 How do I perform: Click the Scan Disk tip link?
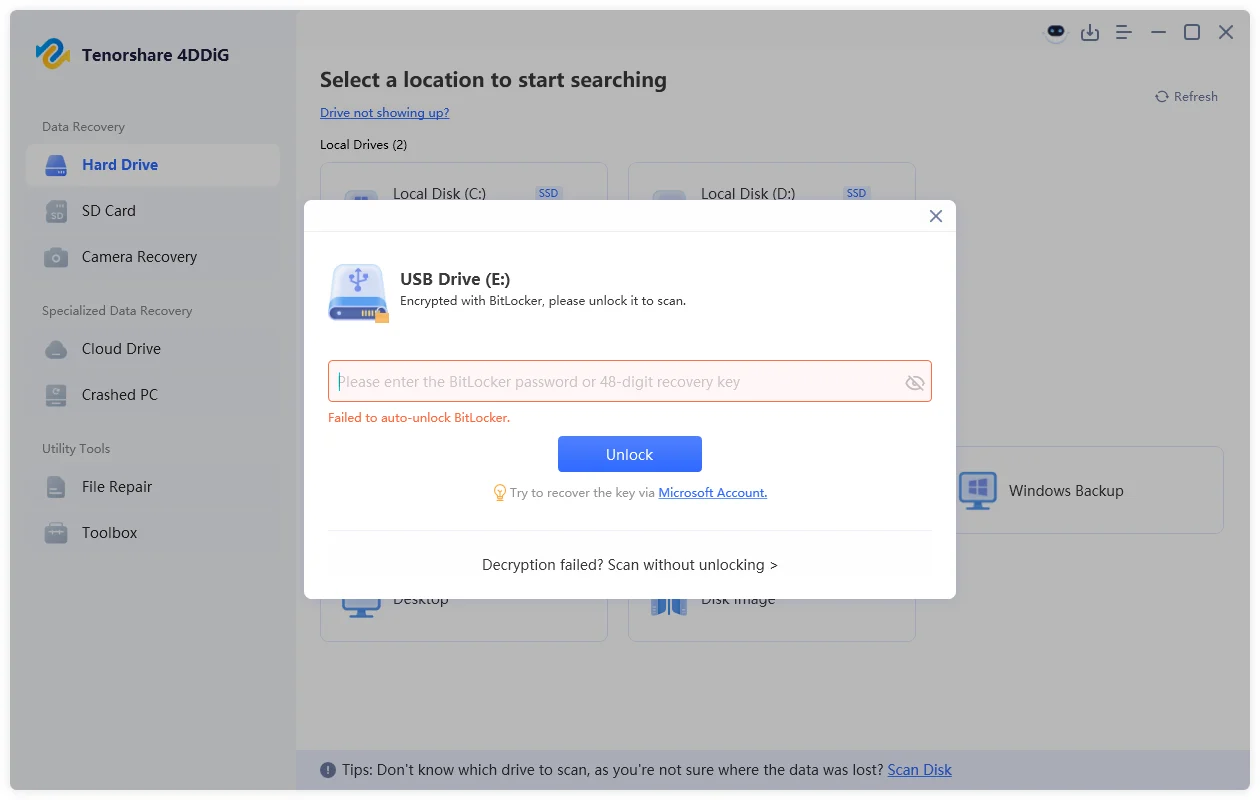pos(919,769)
